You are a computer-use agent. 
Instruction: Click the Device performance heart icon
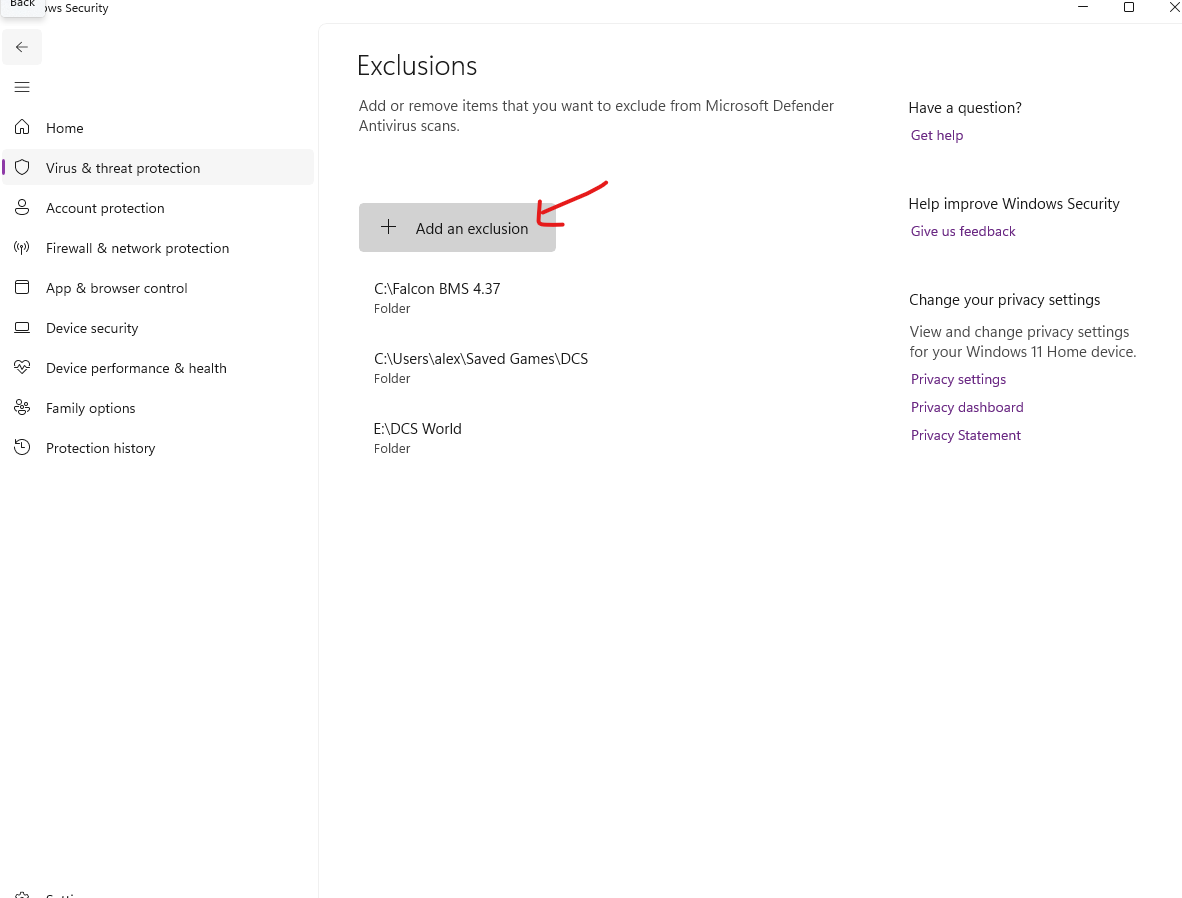[x=22, y=367]
